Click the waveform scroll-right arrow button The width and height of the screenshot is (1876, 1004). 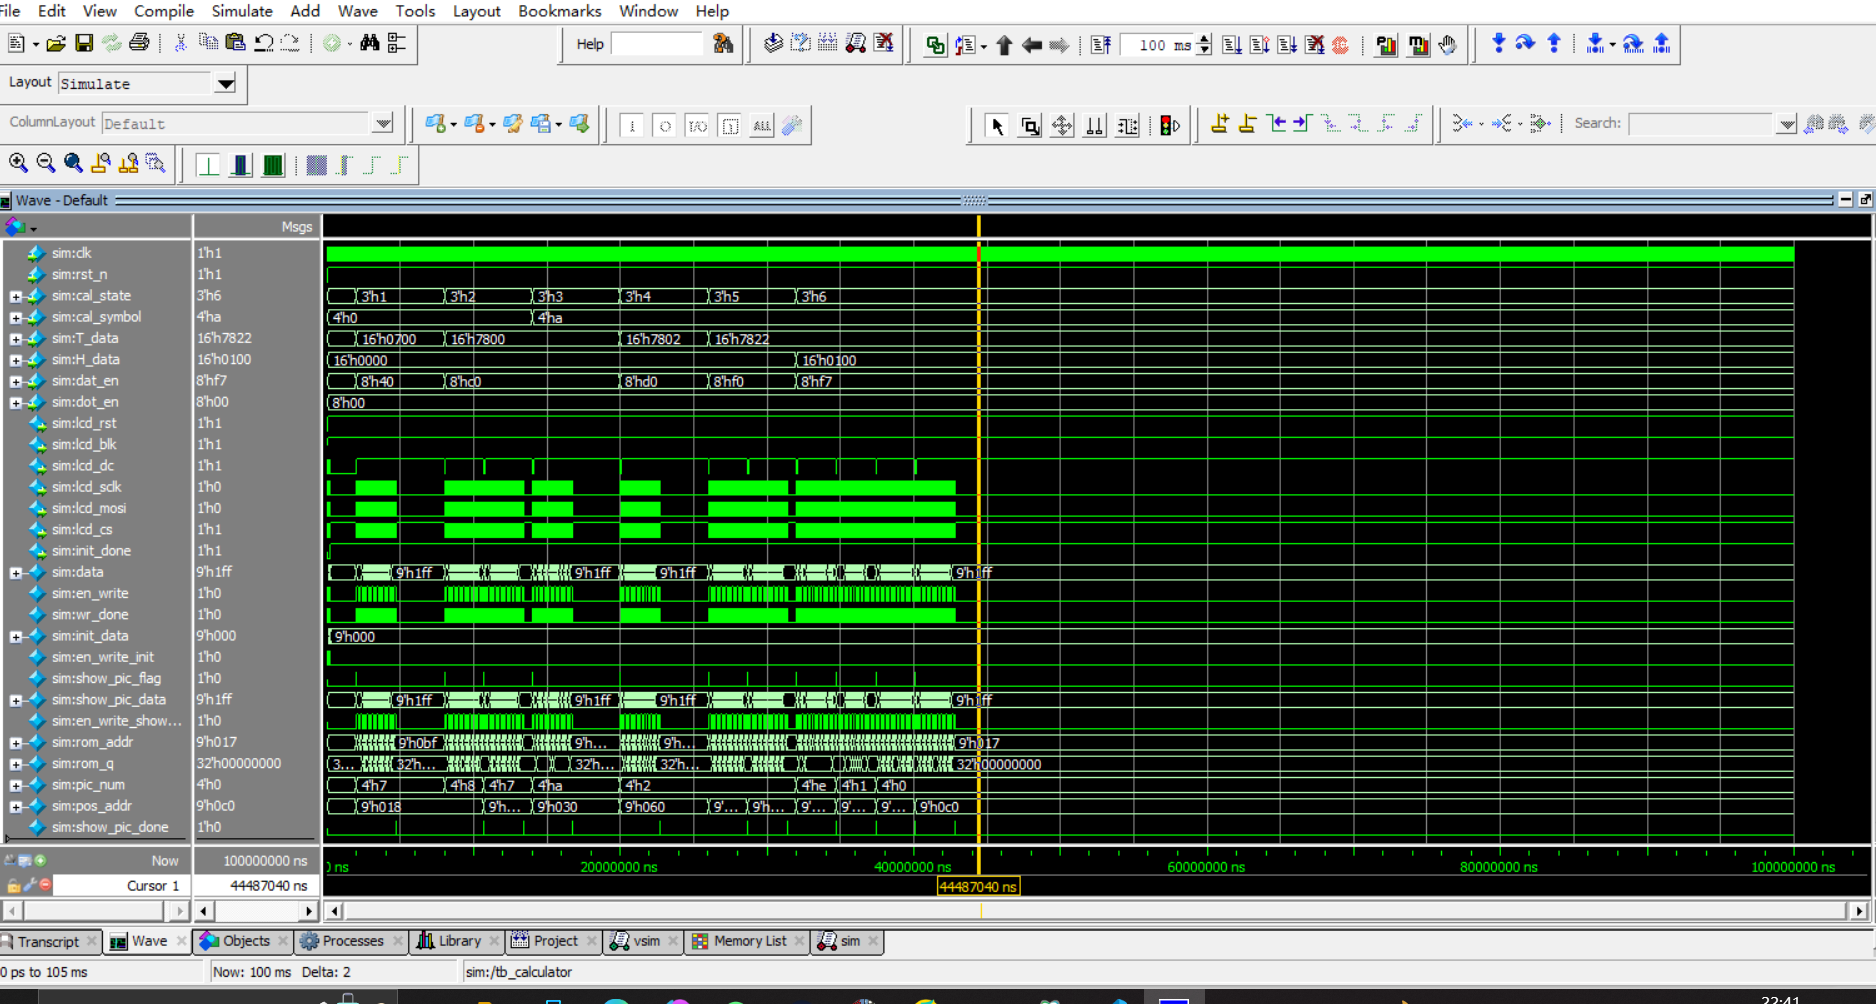1859,911
